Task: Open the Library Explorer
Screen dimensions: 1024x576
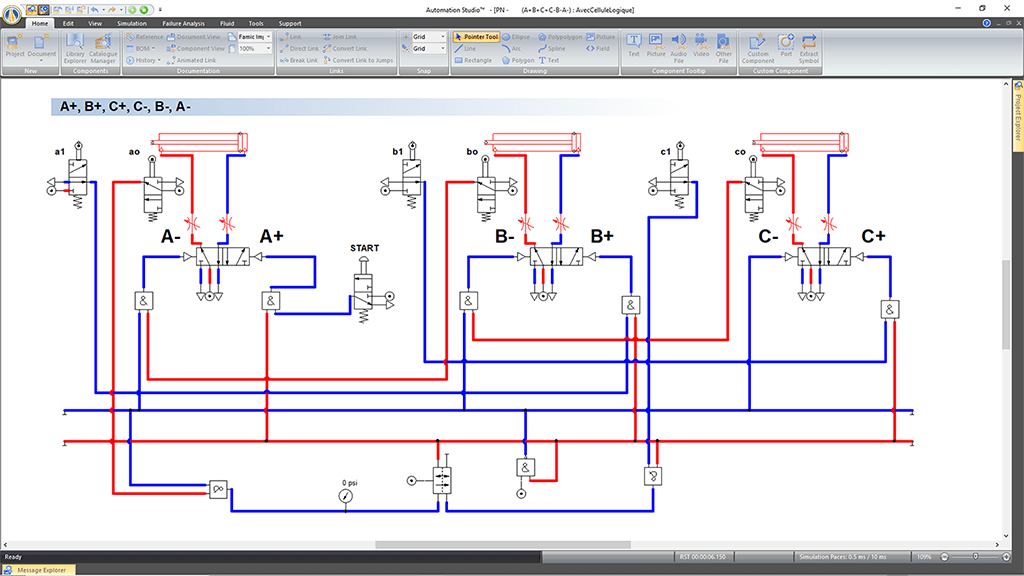Action: pos(75,46)
